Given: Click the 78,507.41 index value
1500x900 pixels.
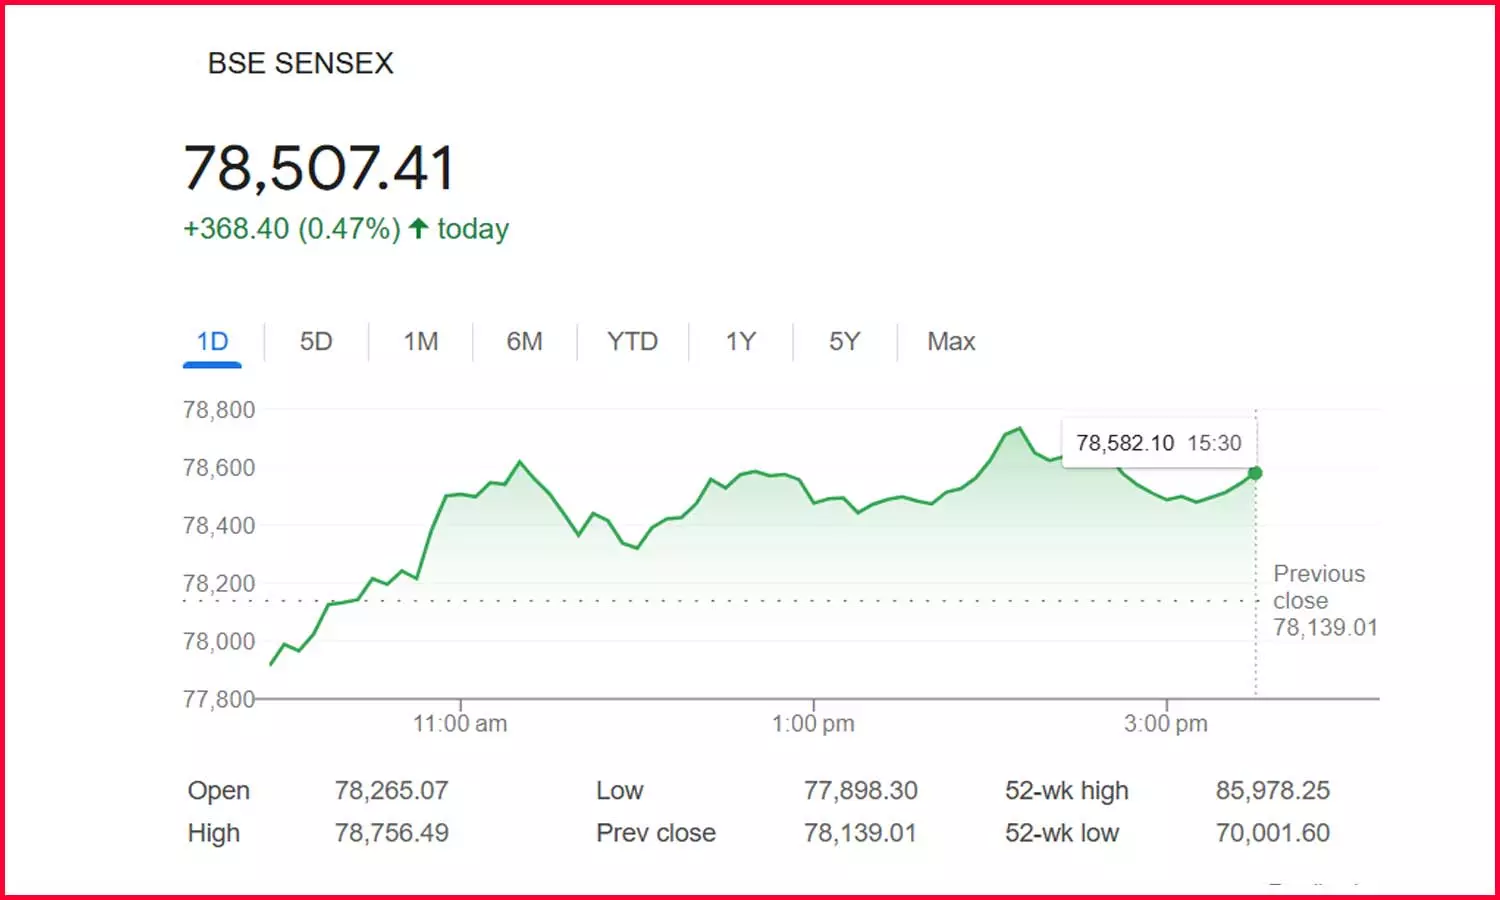Looking at the screenshot, I should 320,167.
